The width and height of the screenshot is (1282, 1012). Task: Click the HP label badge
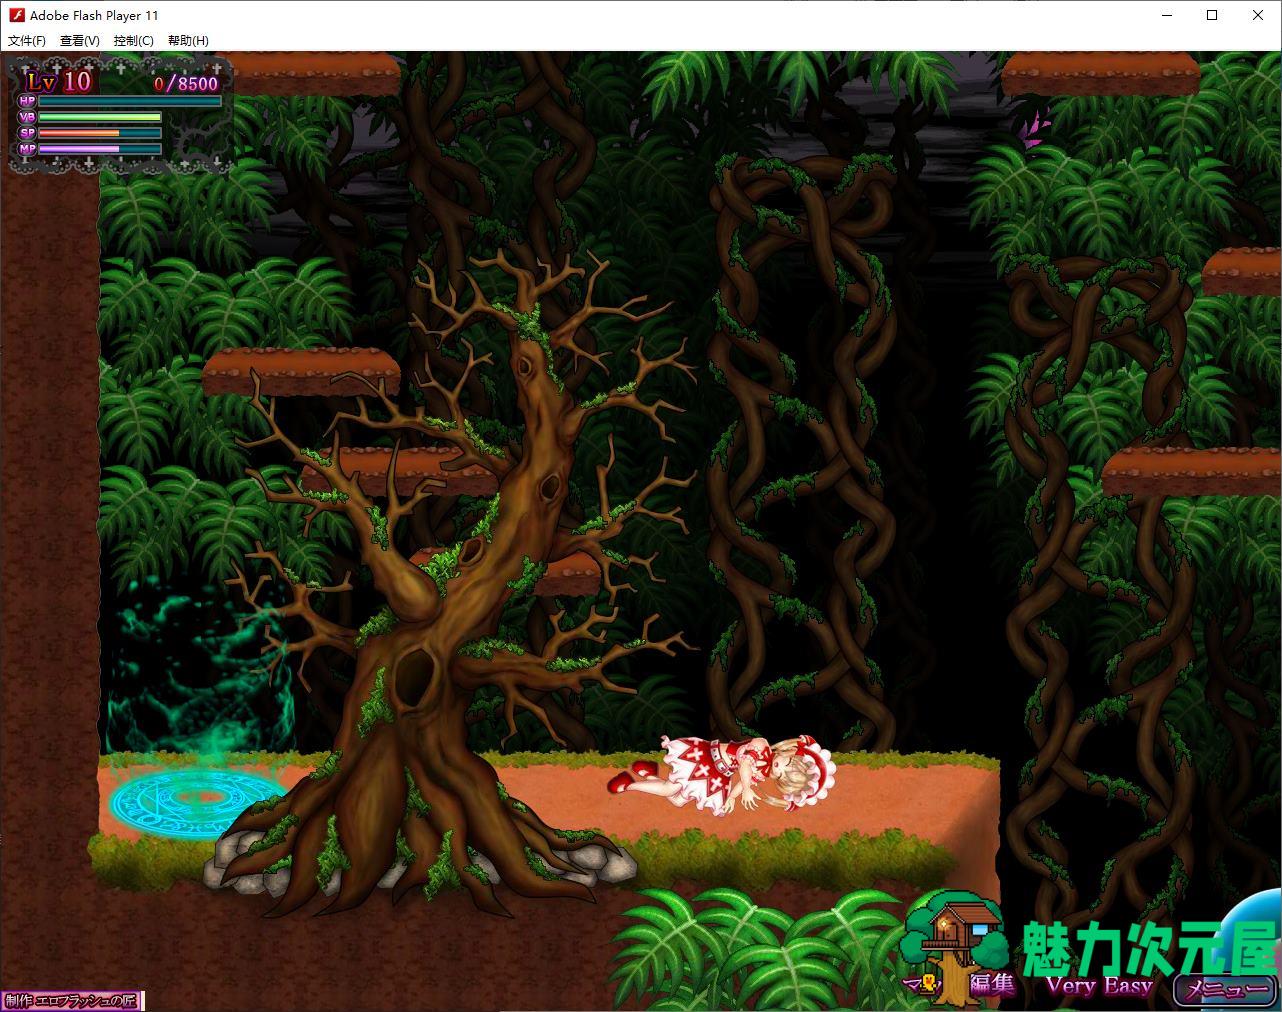click(27, 101)
